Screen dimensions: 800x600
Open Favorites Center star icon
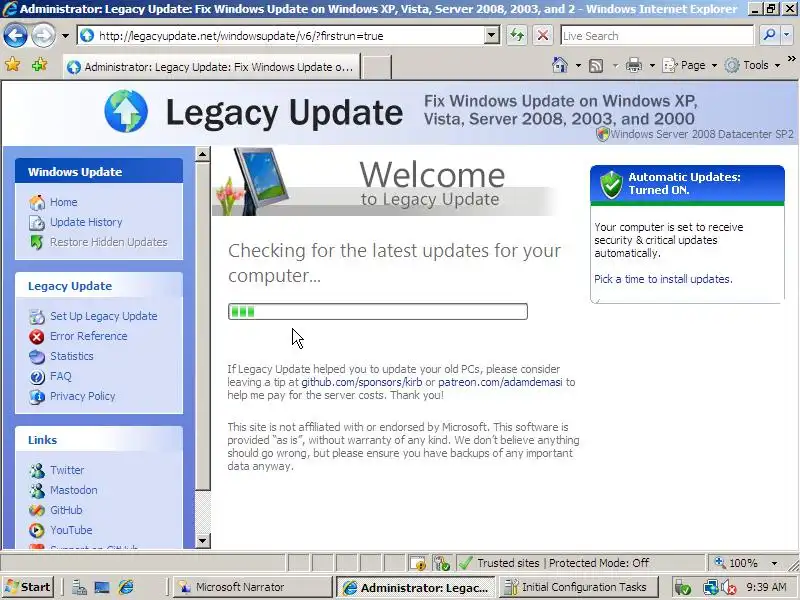(12, 65)
